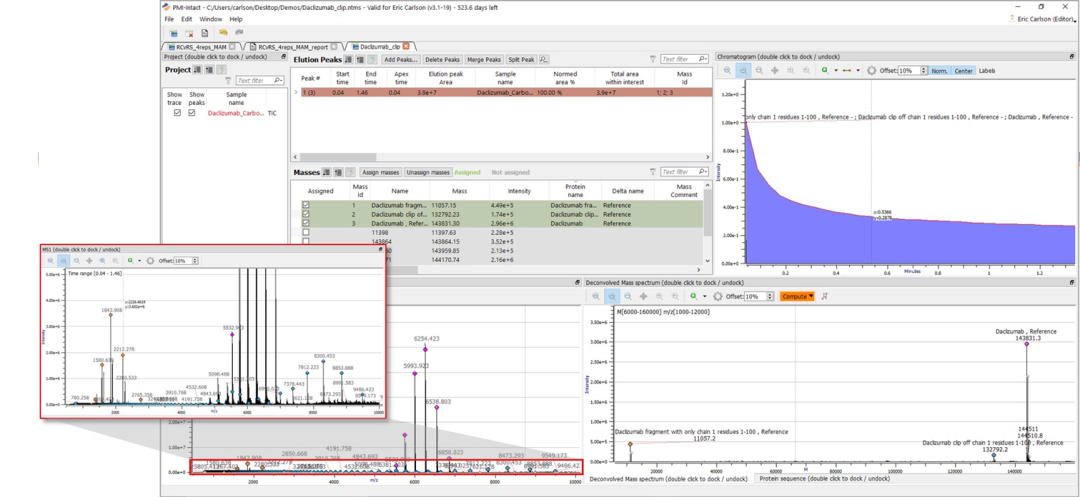Uncheck Show peaks for Daclizumab_Carbo sample

(192, 113)
